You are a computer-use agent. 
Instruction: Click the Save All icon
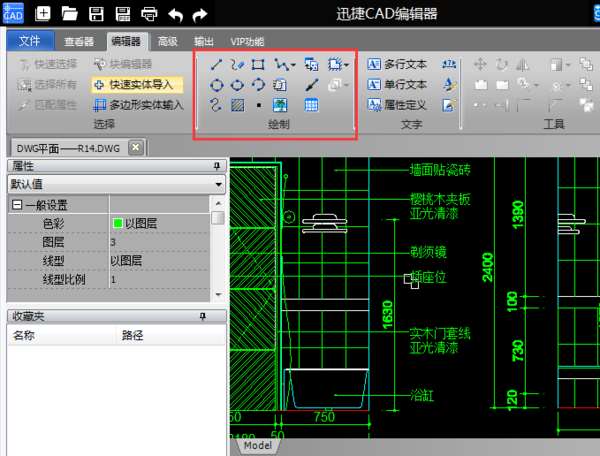coord(122,14)
